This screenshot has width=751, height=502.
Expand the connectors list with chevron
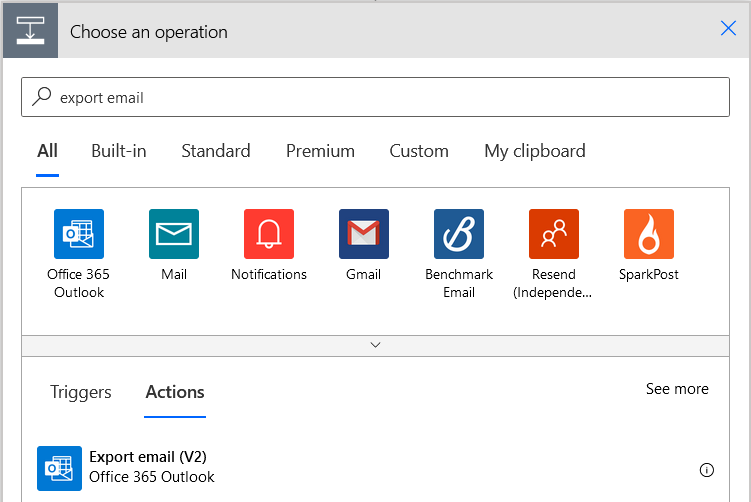coord(376,345)
